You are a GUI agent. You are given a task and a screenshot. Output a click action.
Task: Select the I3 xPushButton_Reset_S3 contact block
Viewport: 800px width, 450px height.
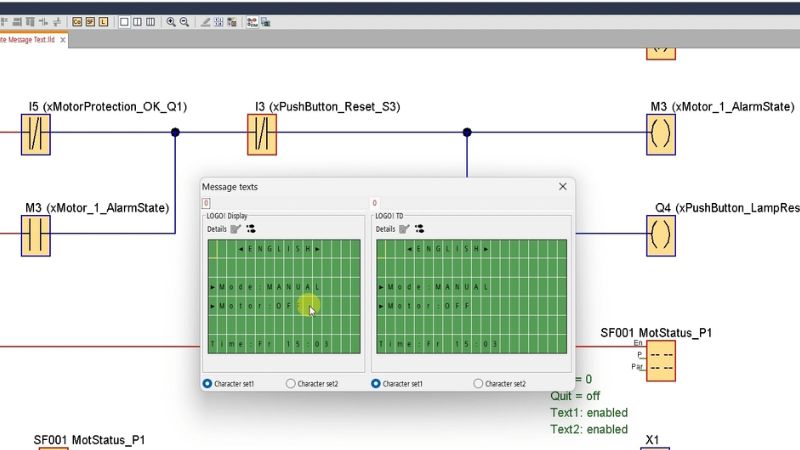[262, 134]
